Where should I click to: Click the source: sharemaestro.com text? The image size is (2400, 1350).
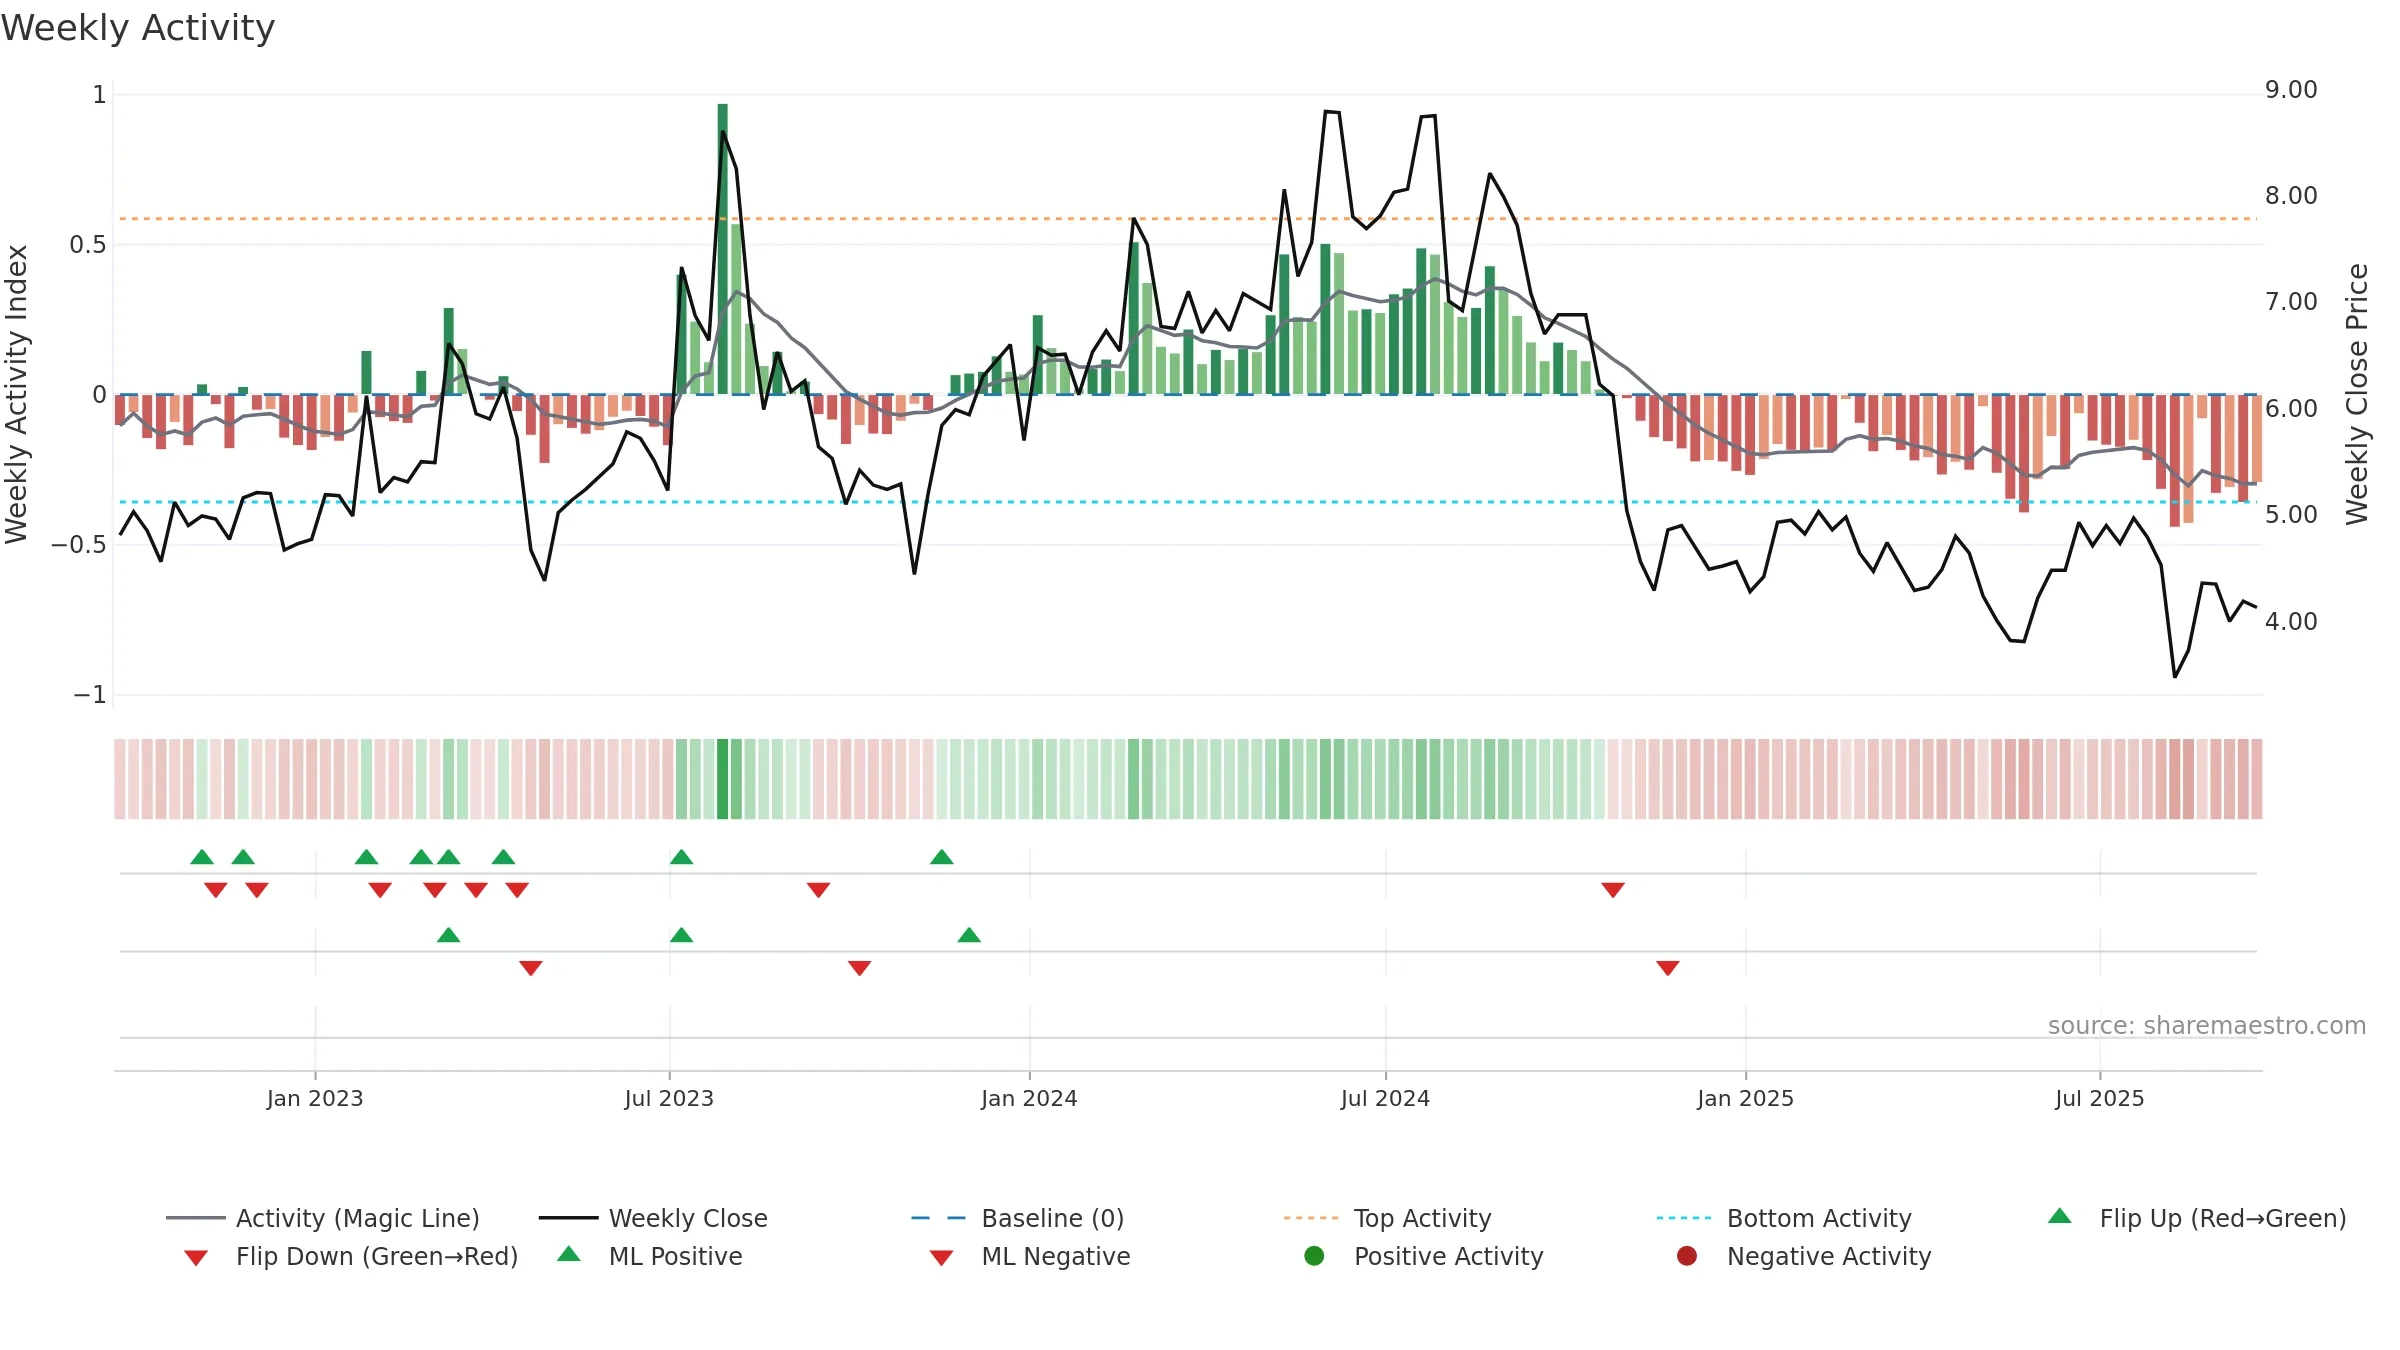(x=2207, y=1025)
